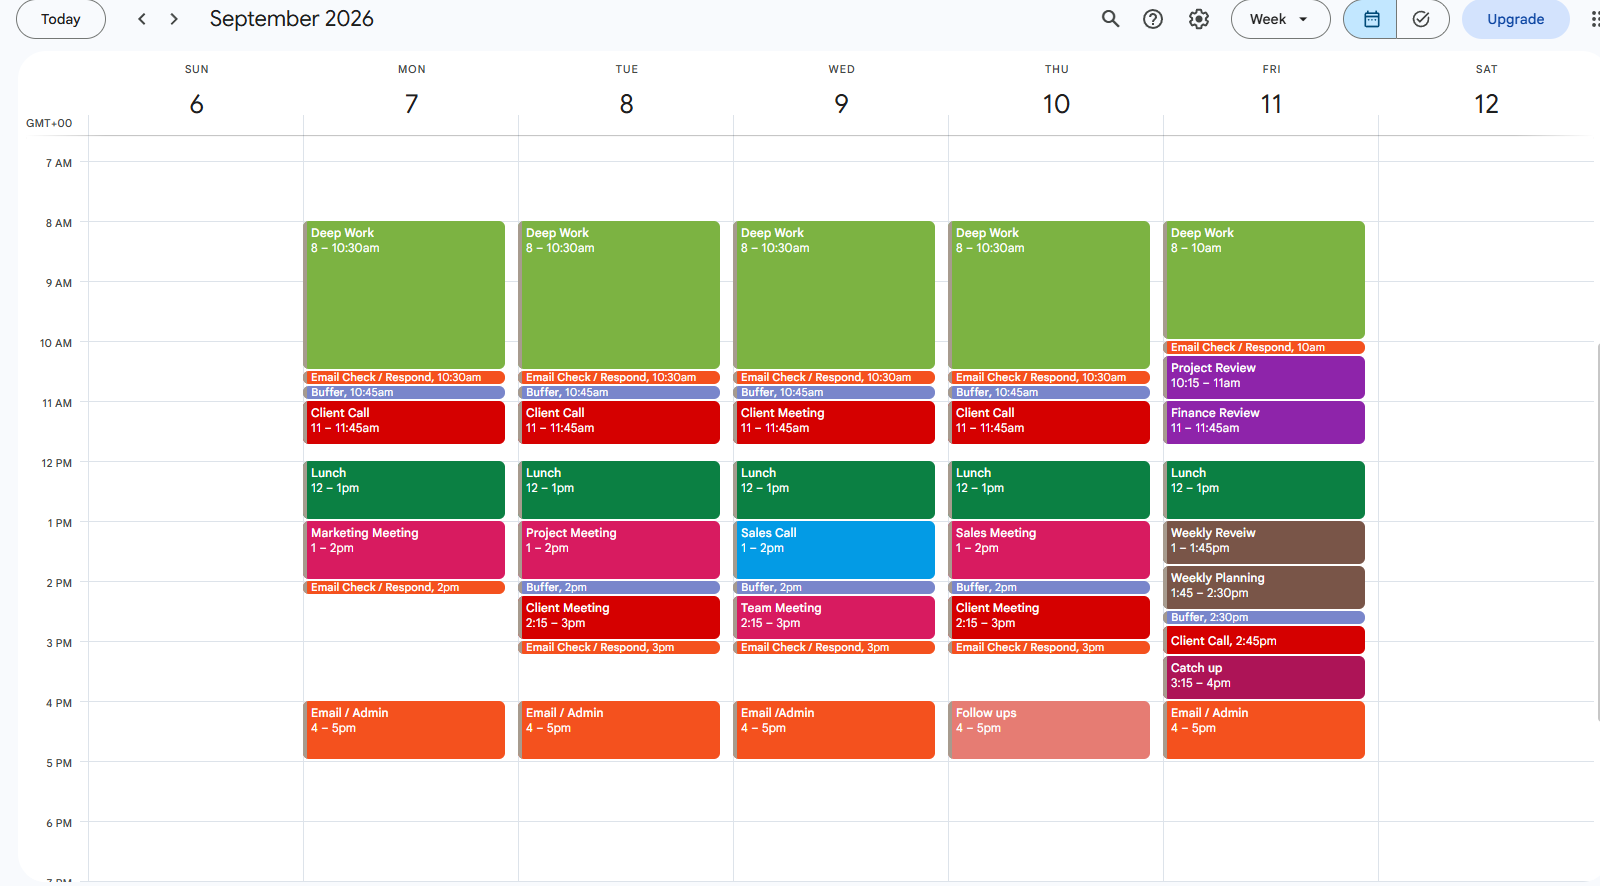Go to the next week

[174, 19]
